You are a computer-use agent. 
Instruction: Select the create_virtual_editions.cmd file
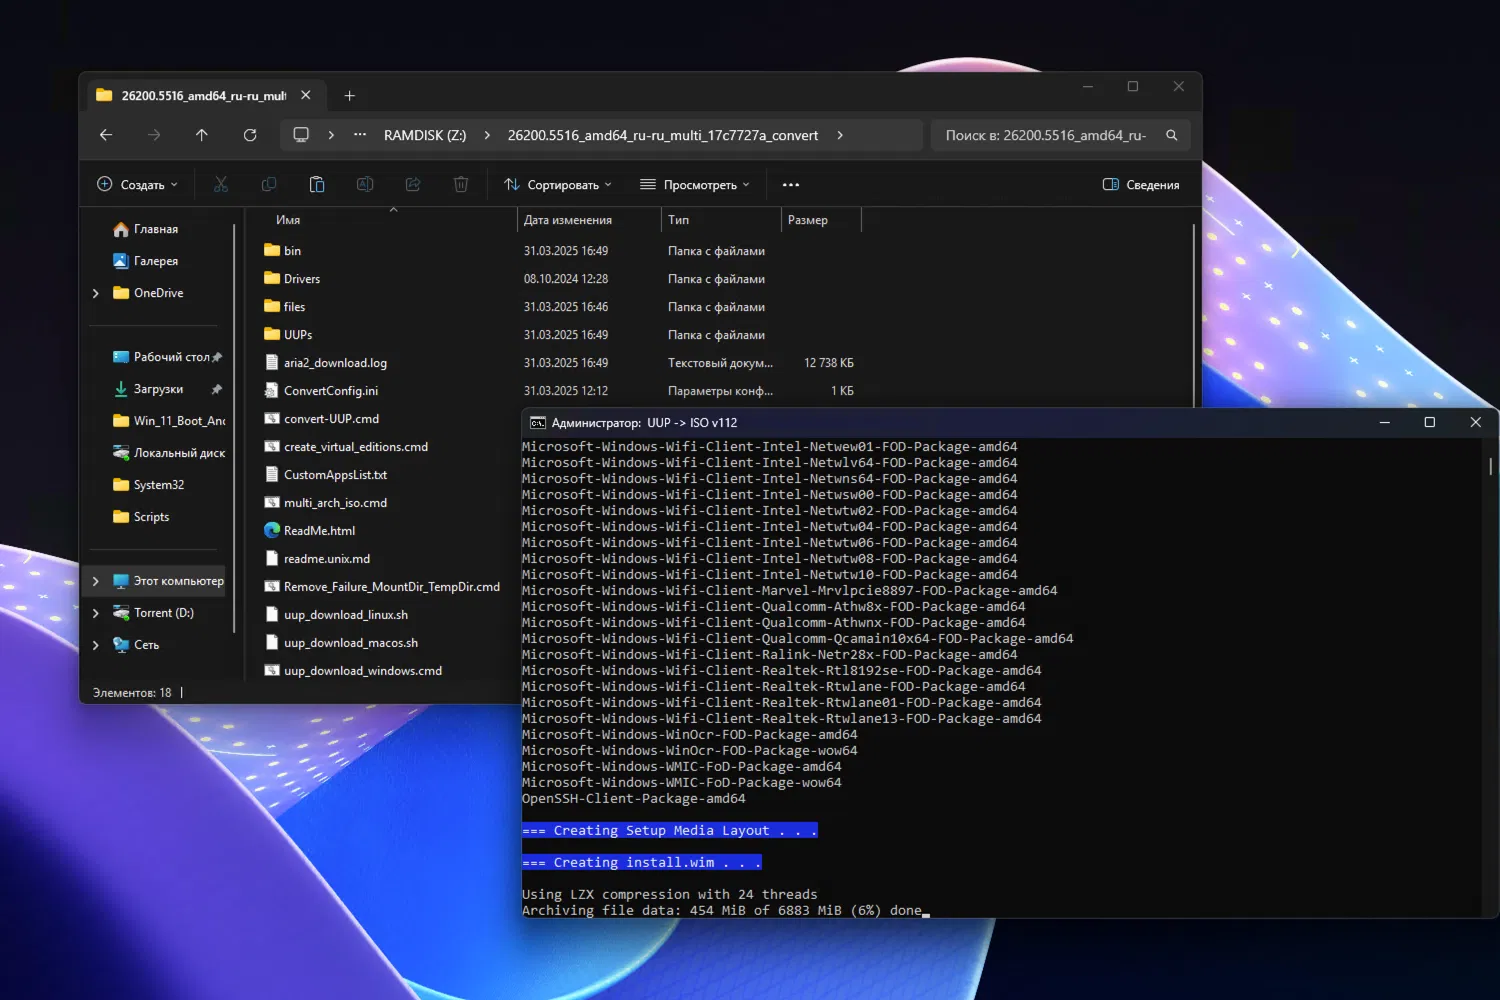pyautogui.click(x=356, y=447)
